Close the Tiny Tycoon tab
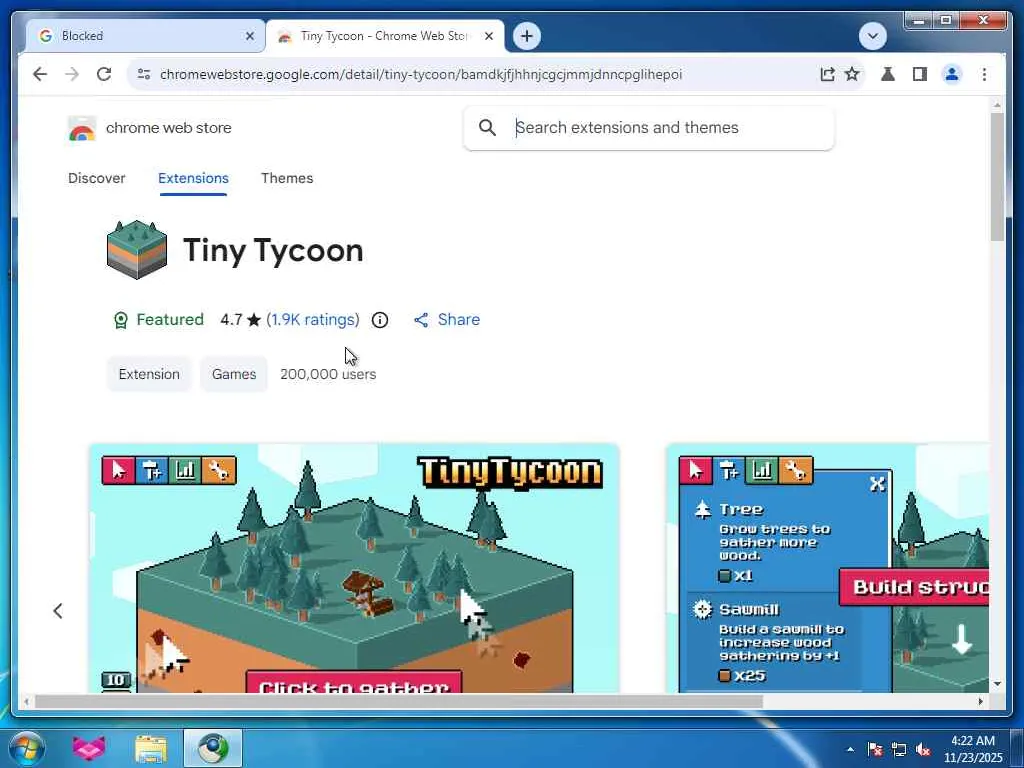This screenshot has width=1024, height=768. click(488, 36)
